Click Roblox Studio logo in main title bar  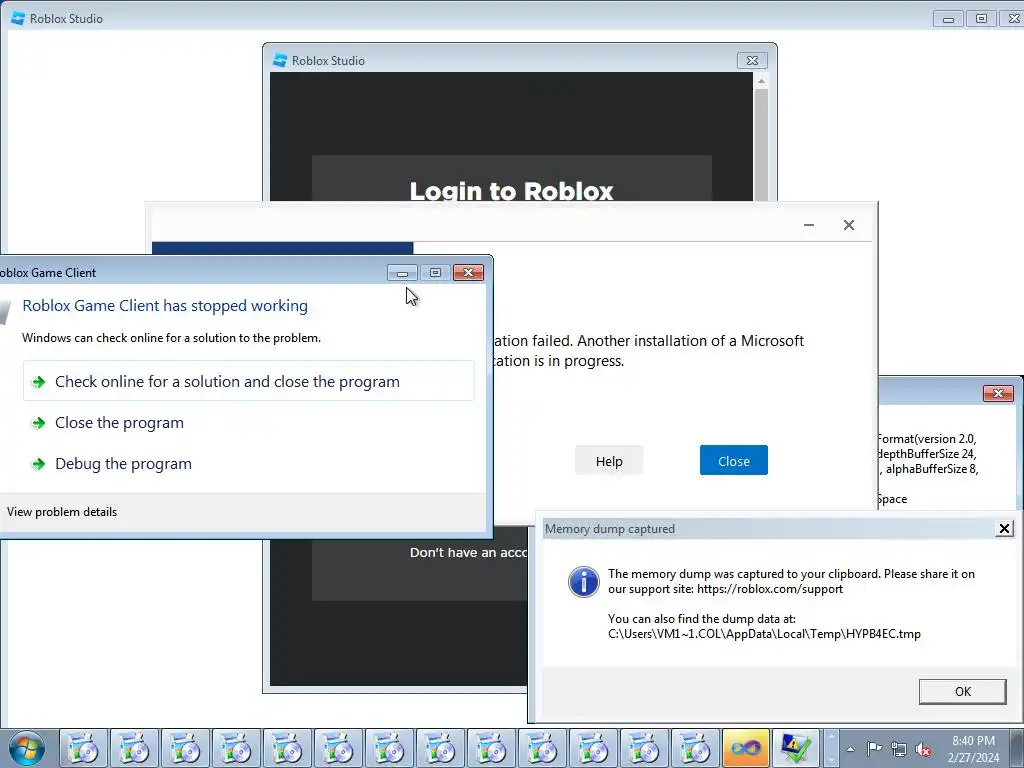(x=18, y=18)
